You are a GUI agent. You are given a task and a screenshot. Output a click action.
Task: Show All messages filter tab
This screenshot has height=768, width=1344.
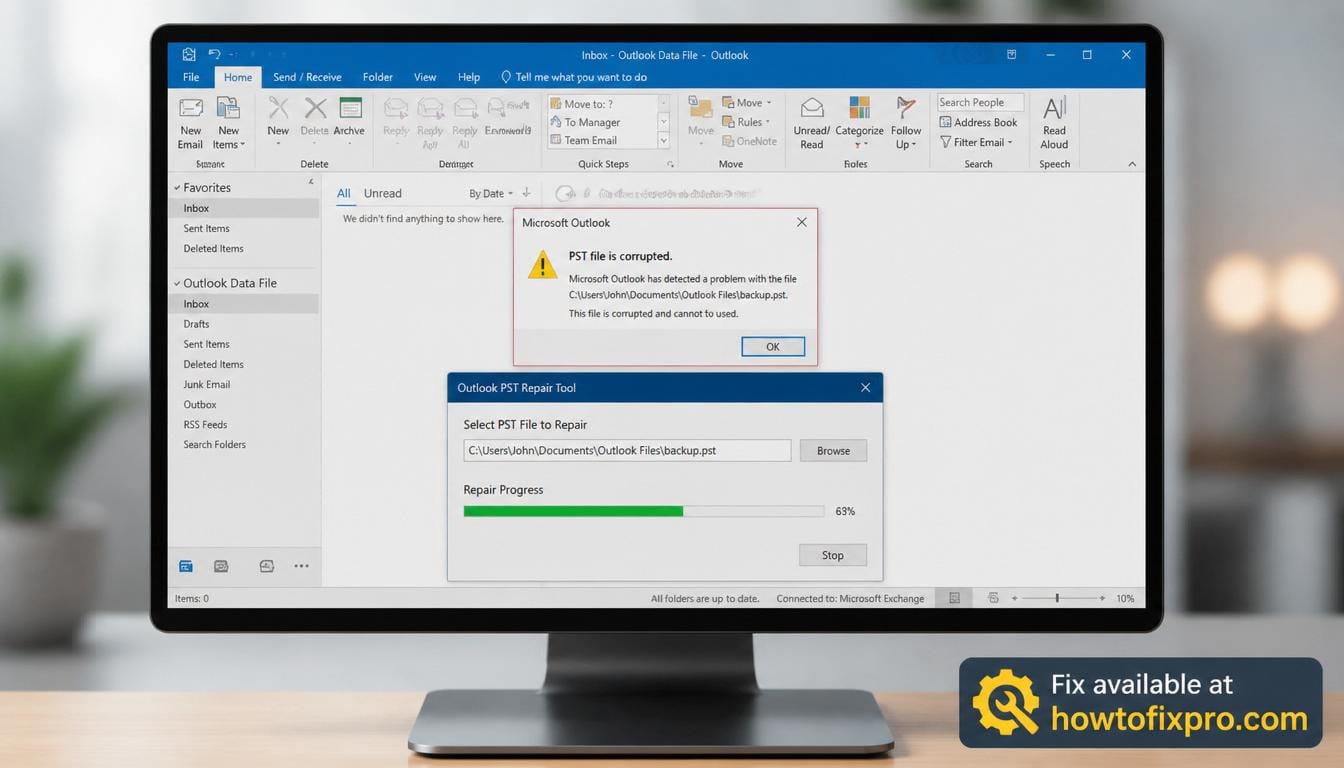(344, 193)
